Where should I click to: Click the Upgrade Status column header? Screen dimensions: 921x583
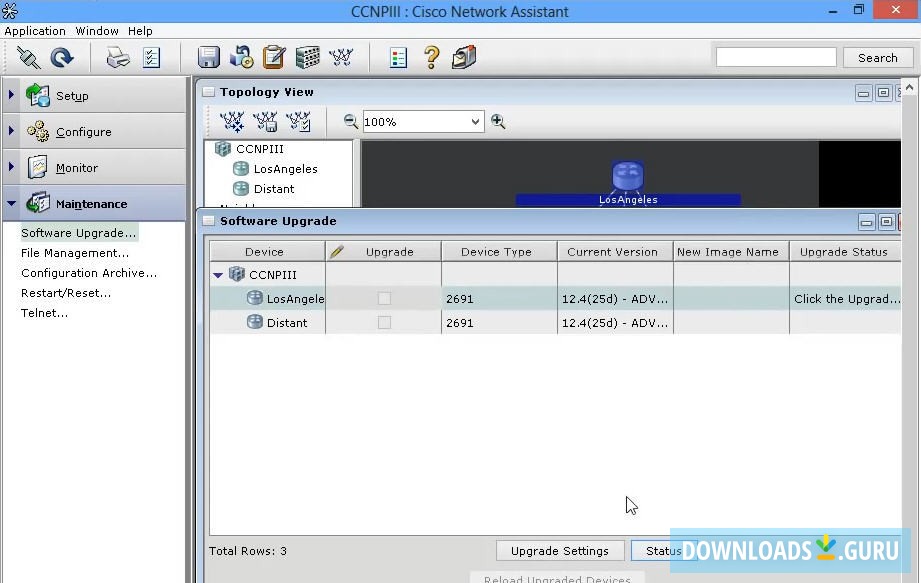[x=845, y=252]
